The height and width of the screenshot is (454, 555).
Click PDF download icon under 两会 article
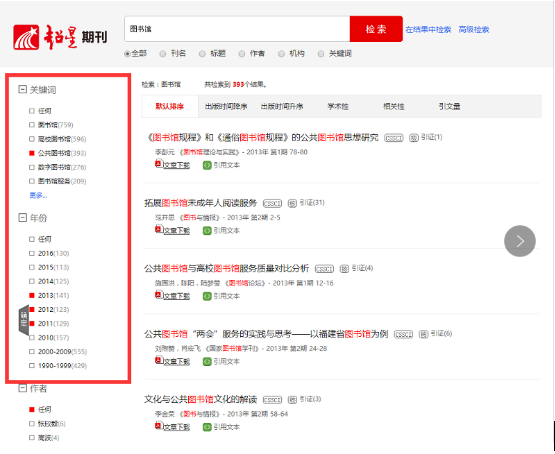coord(159,360)
